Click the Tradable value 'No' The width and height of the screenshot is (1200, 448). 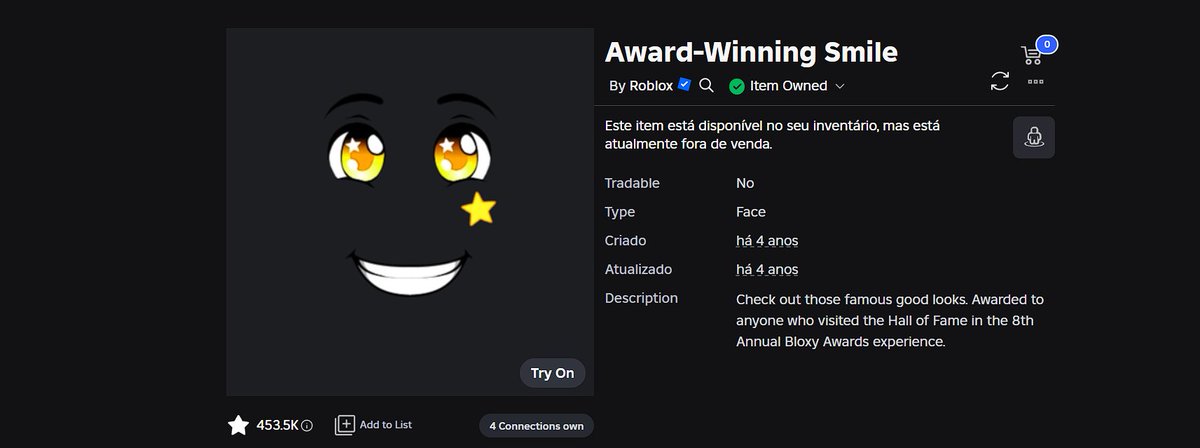745,183
